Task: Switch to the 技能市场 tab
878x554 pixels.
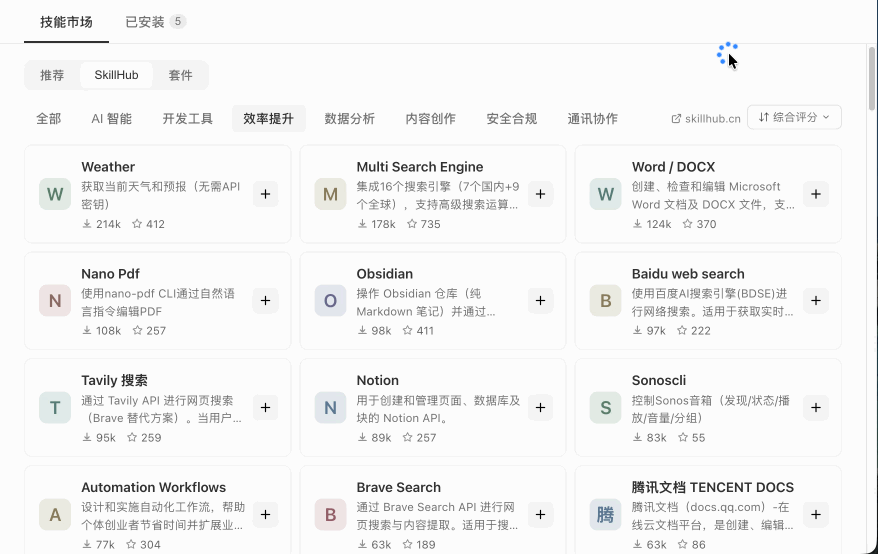Action: coord(66,22)
